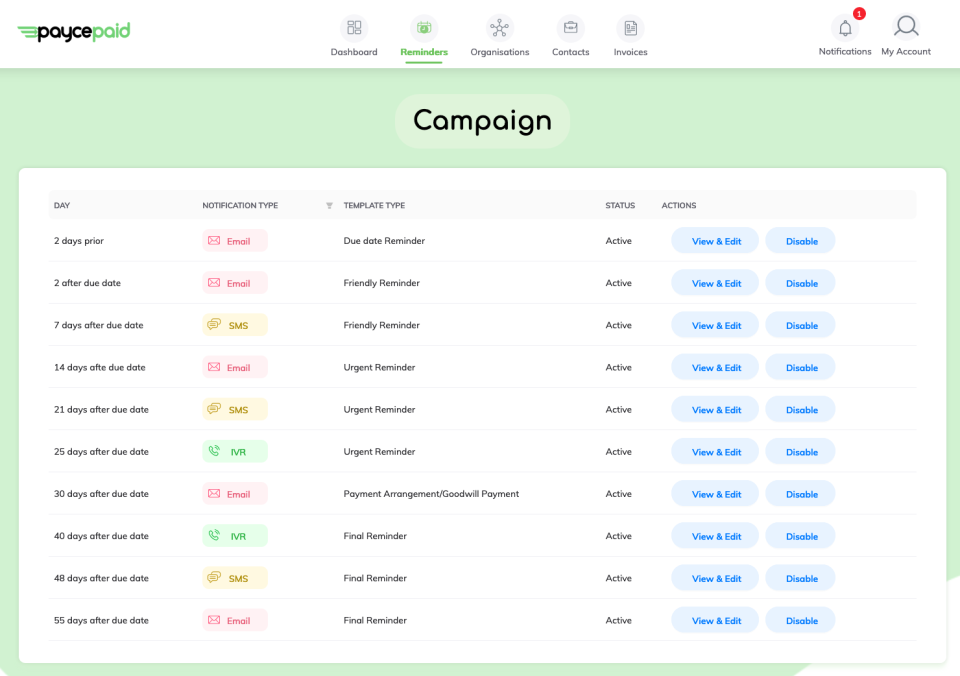View & Edit the 48 days SMS reminder
Screen dimensions: 960x676
coord(715,579)
